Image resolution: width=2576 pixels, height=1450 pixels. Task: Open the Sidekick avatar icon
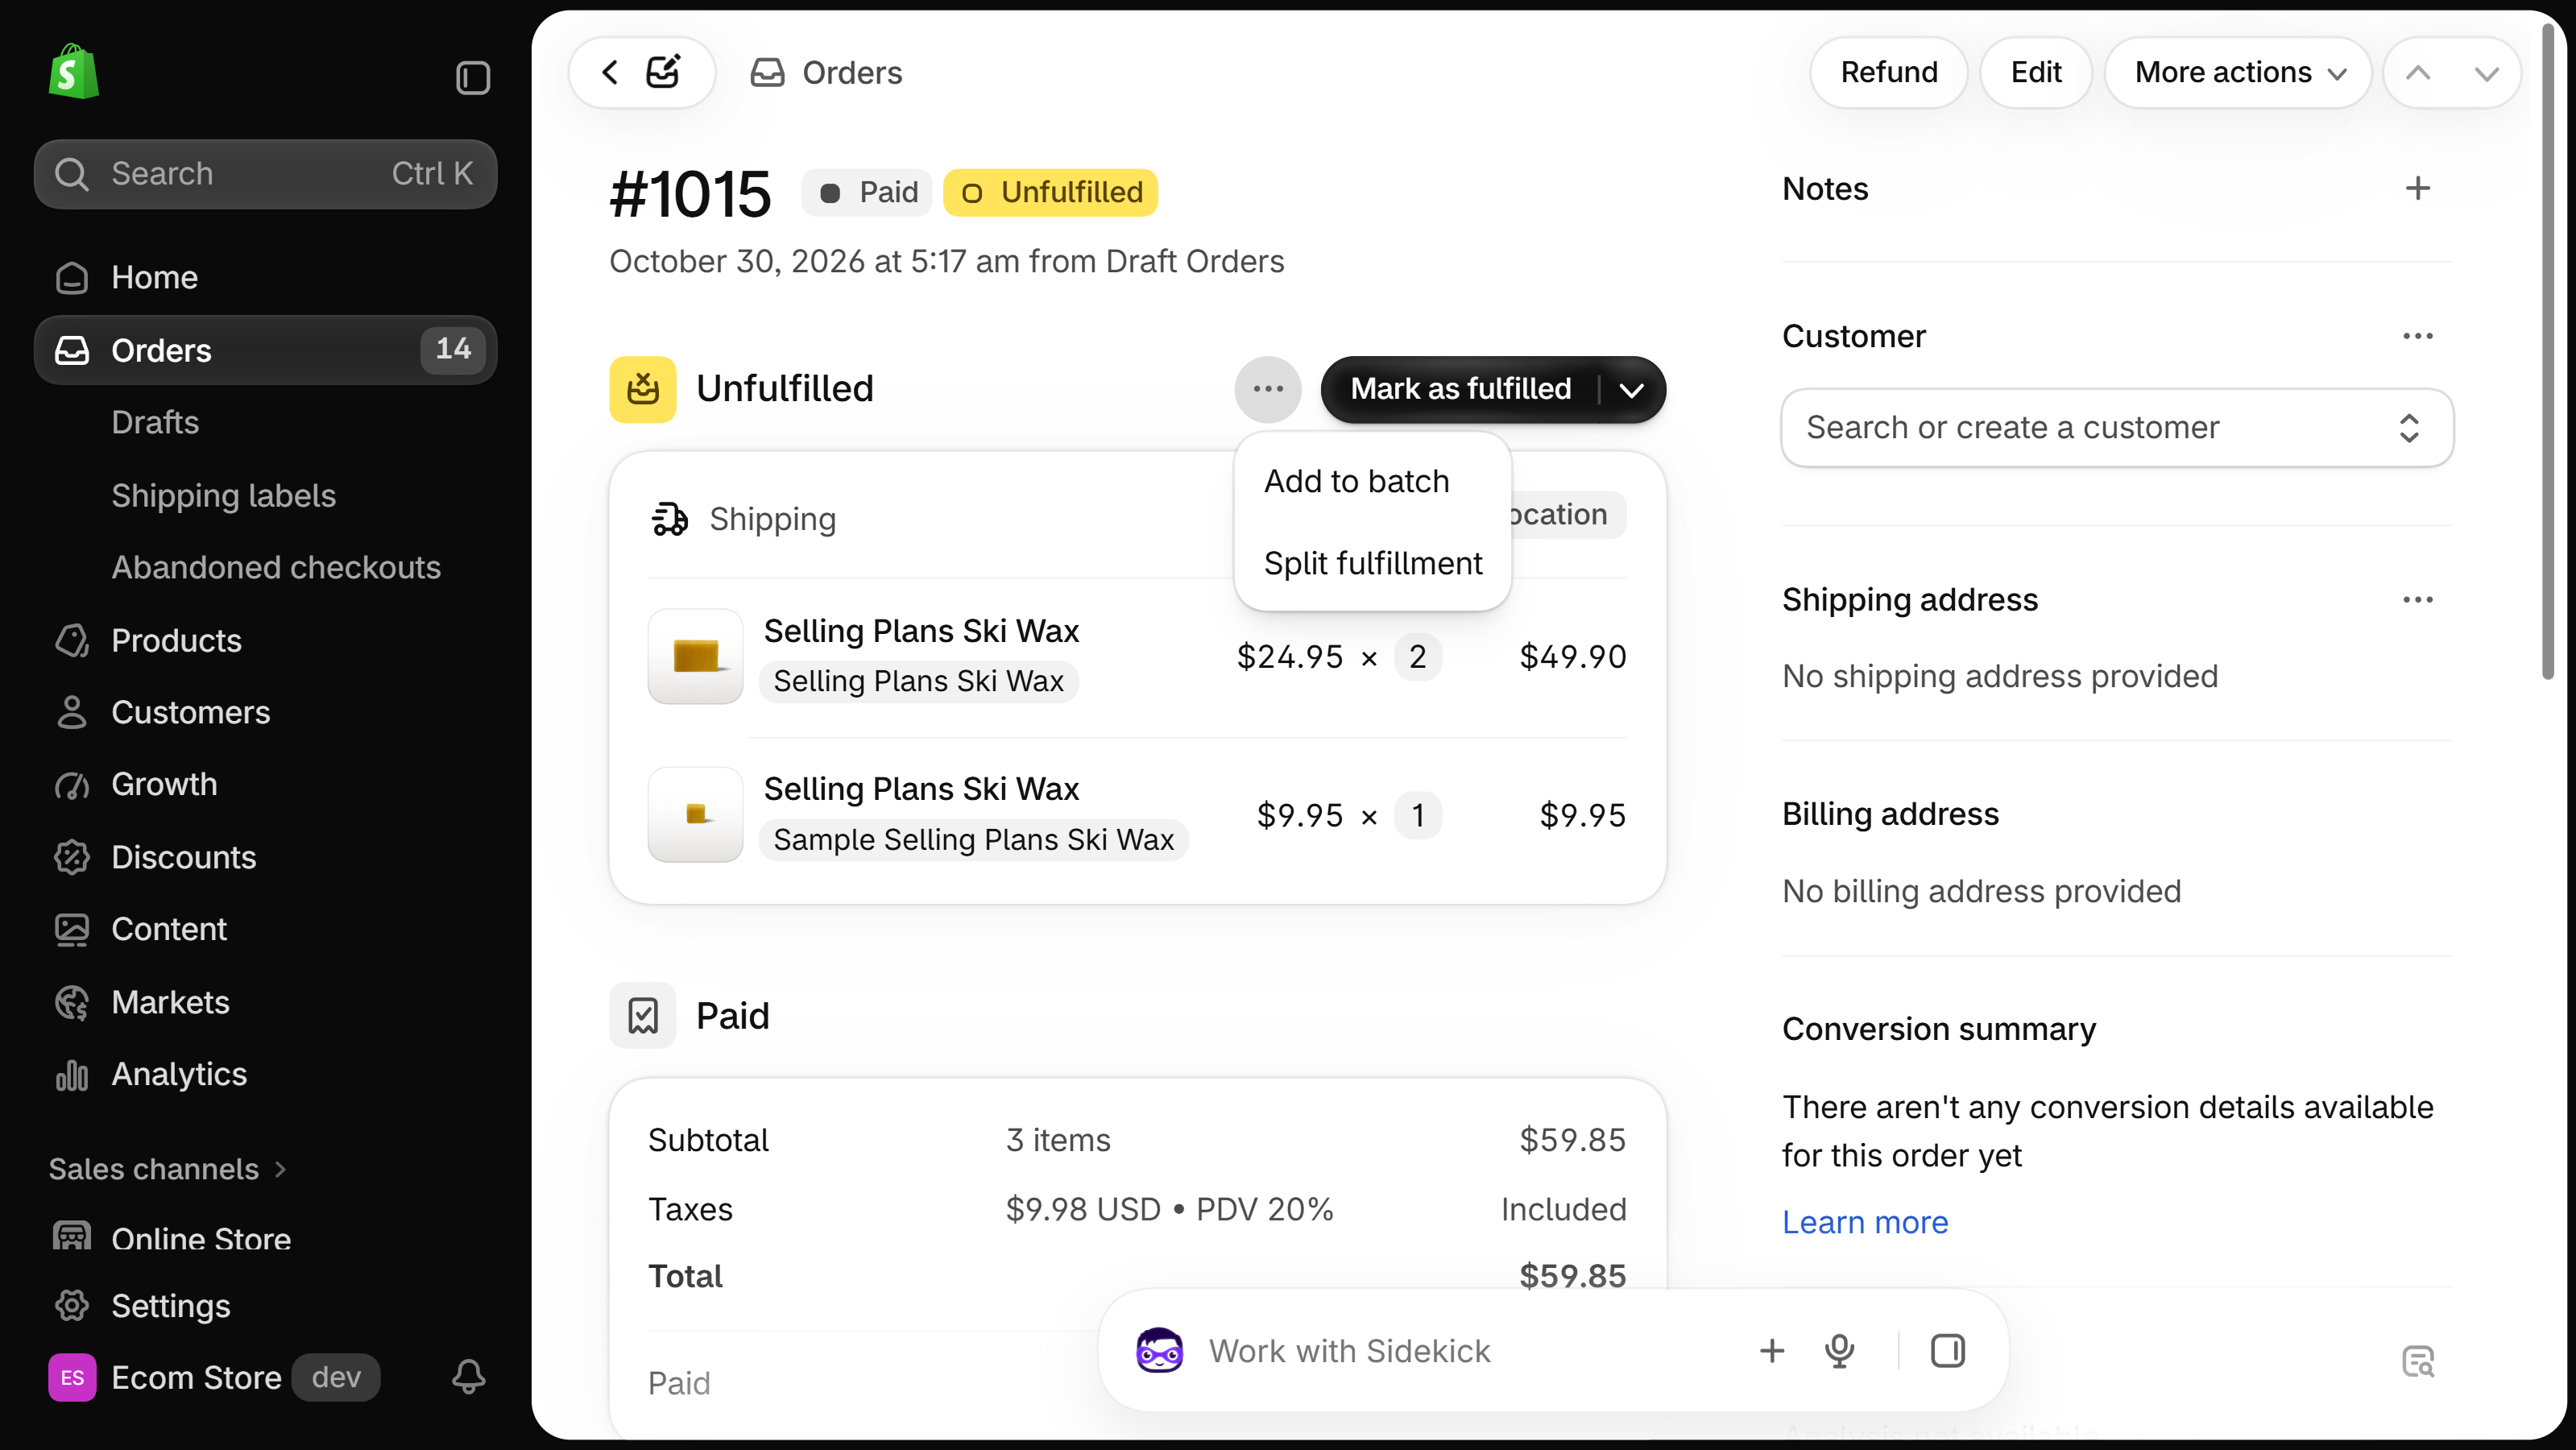click(x=1159, y=1351)
